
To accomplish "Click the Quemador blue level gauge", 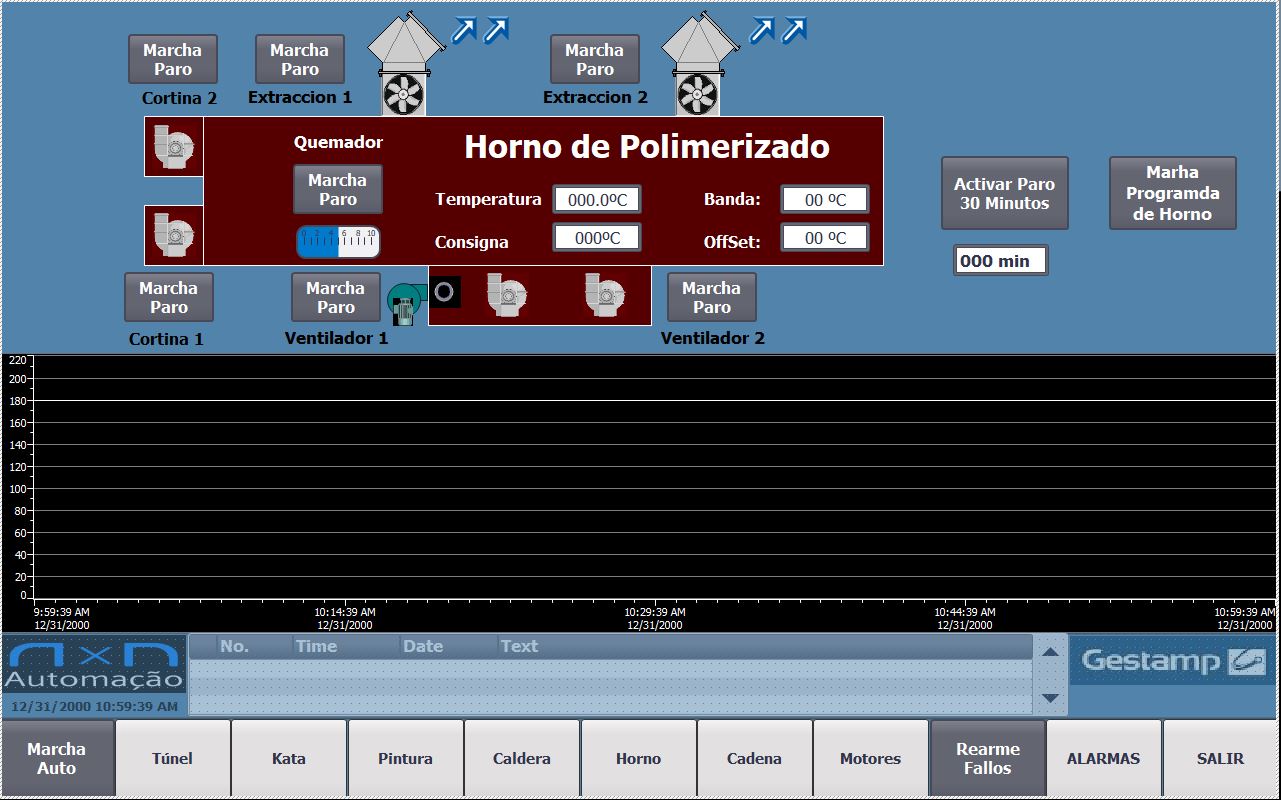I will tap(338, 242).
